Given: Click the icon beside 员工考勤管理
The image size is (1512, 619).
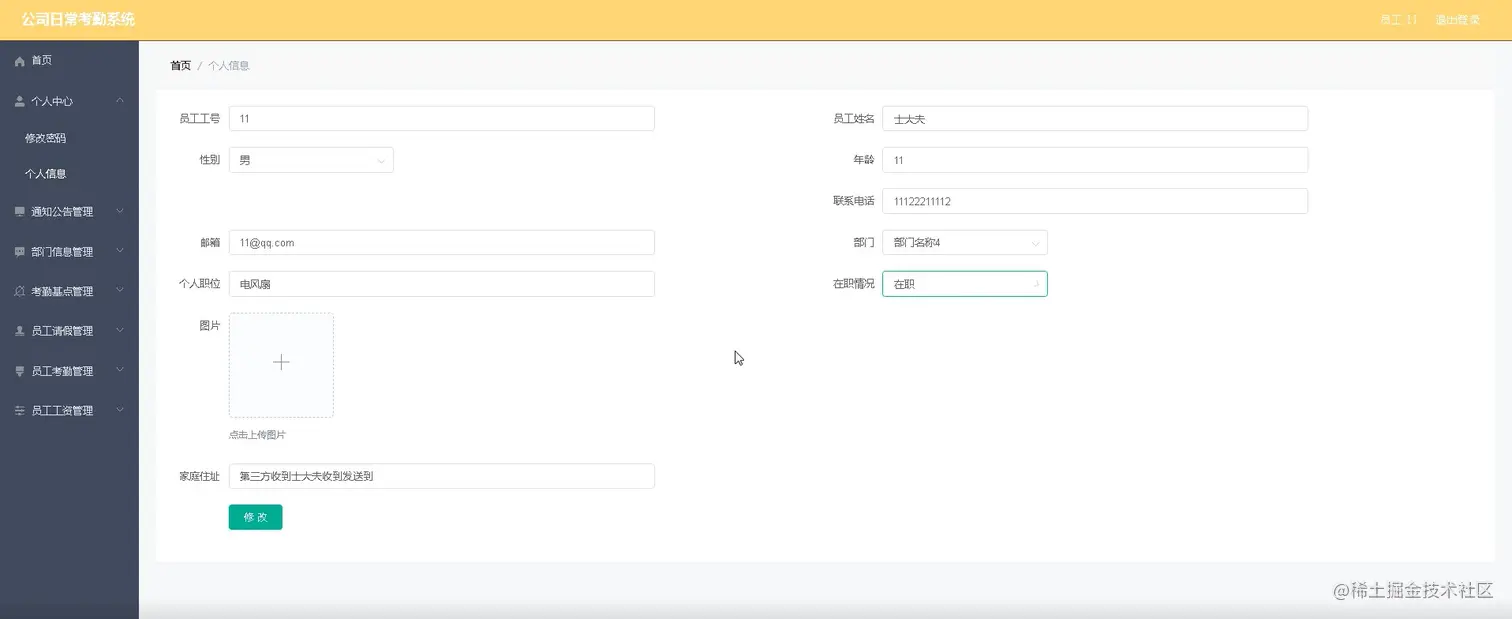Looking at the screenshot, I should click(x=20, y=371).
